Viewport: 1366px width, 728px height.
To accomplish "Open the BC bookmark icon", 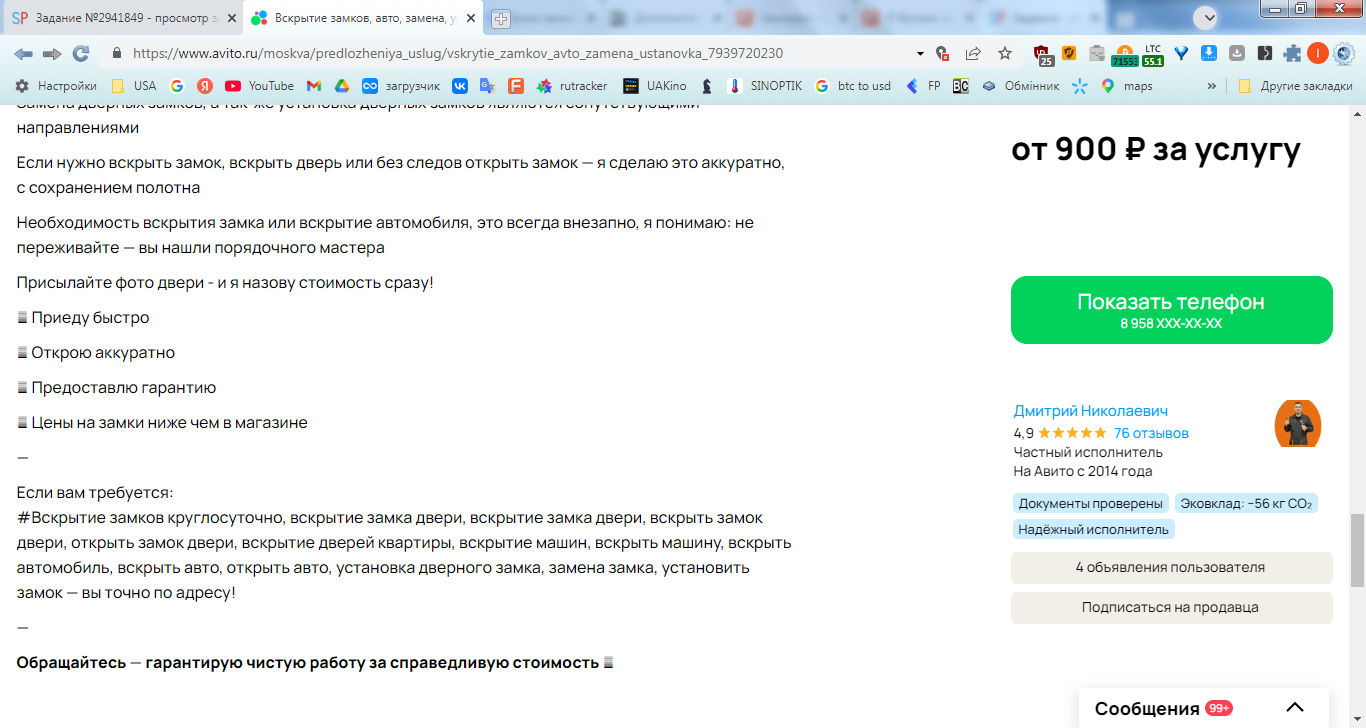I will pyautogui.click(x=960, y=86).
